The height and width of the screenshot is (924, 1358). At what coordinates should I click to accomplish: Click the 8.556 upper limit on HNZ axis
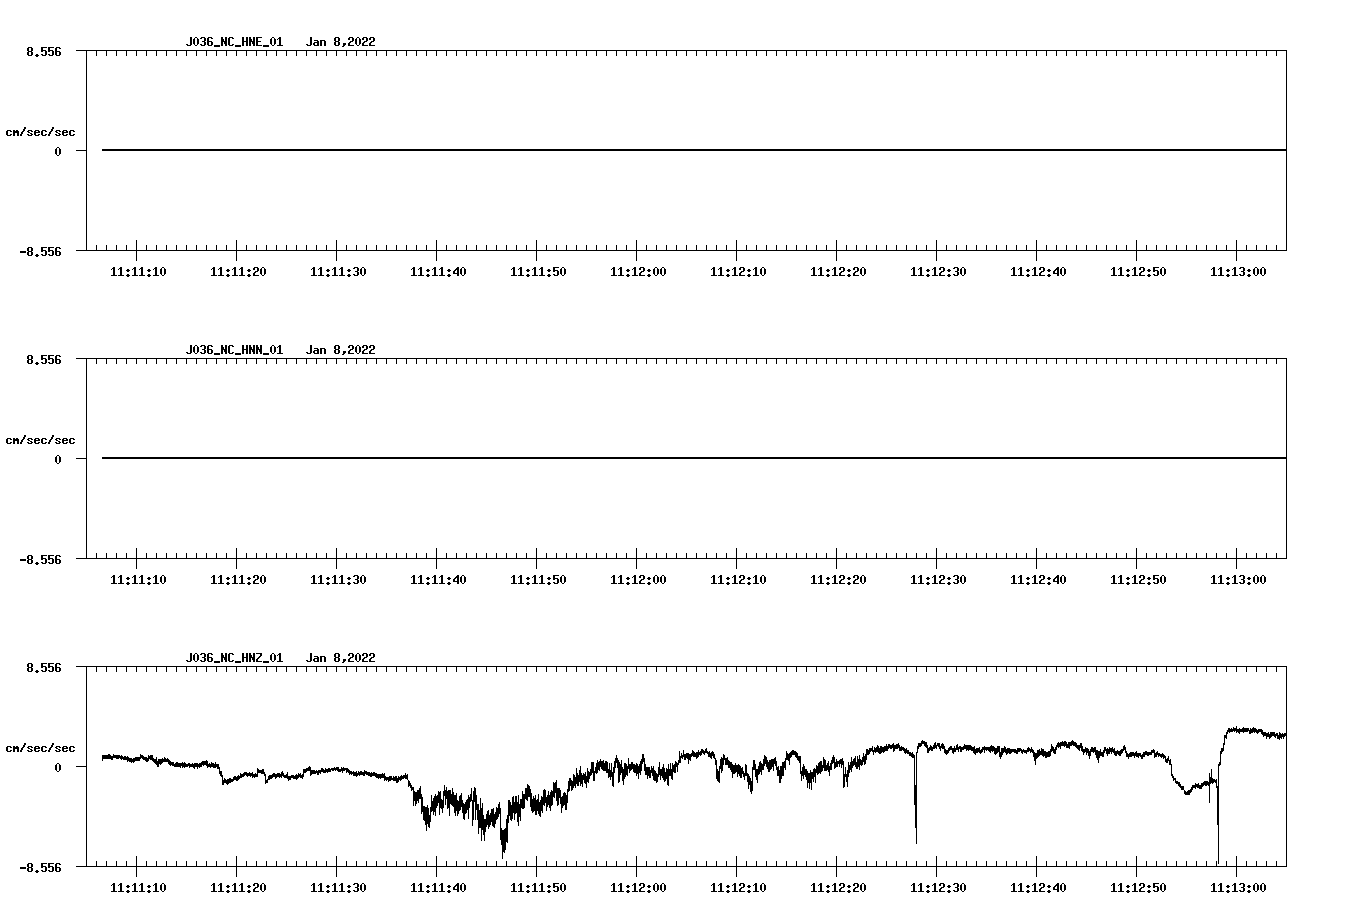click(44, 667)
